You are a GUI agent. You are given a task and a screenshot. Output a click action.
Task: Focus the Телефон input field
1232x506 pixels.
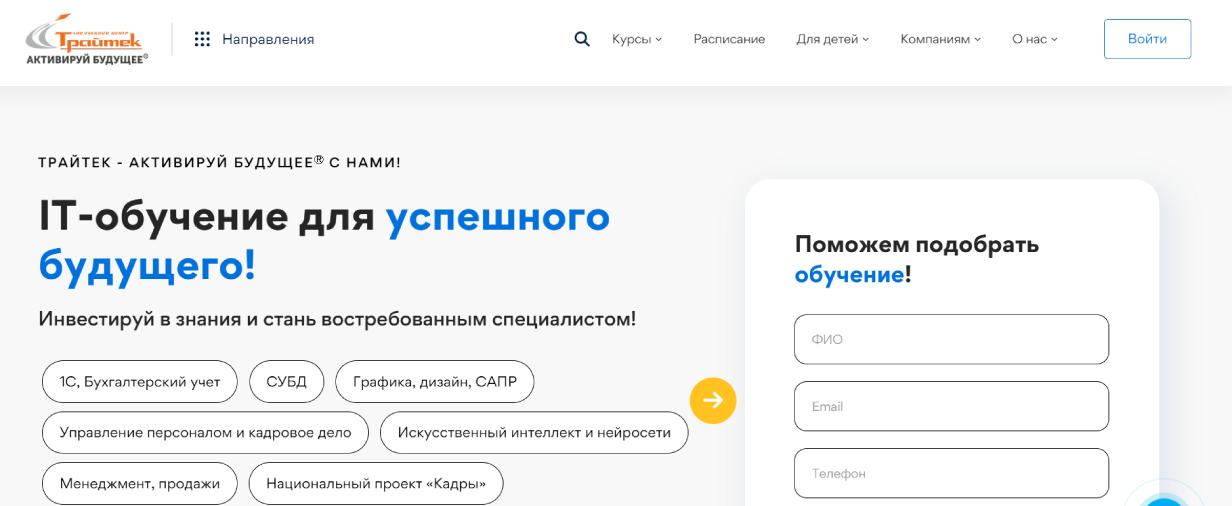click(x=951, y=473)
